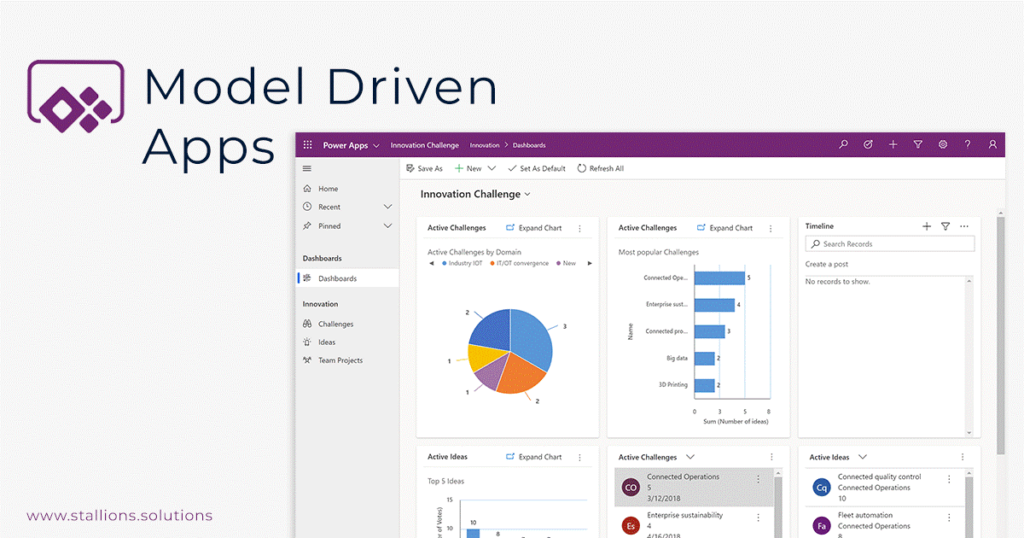Click the Home icon in sidebar

308,188
